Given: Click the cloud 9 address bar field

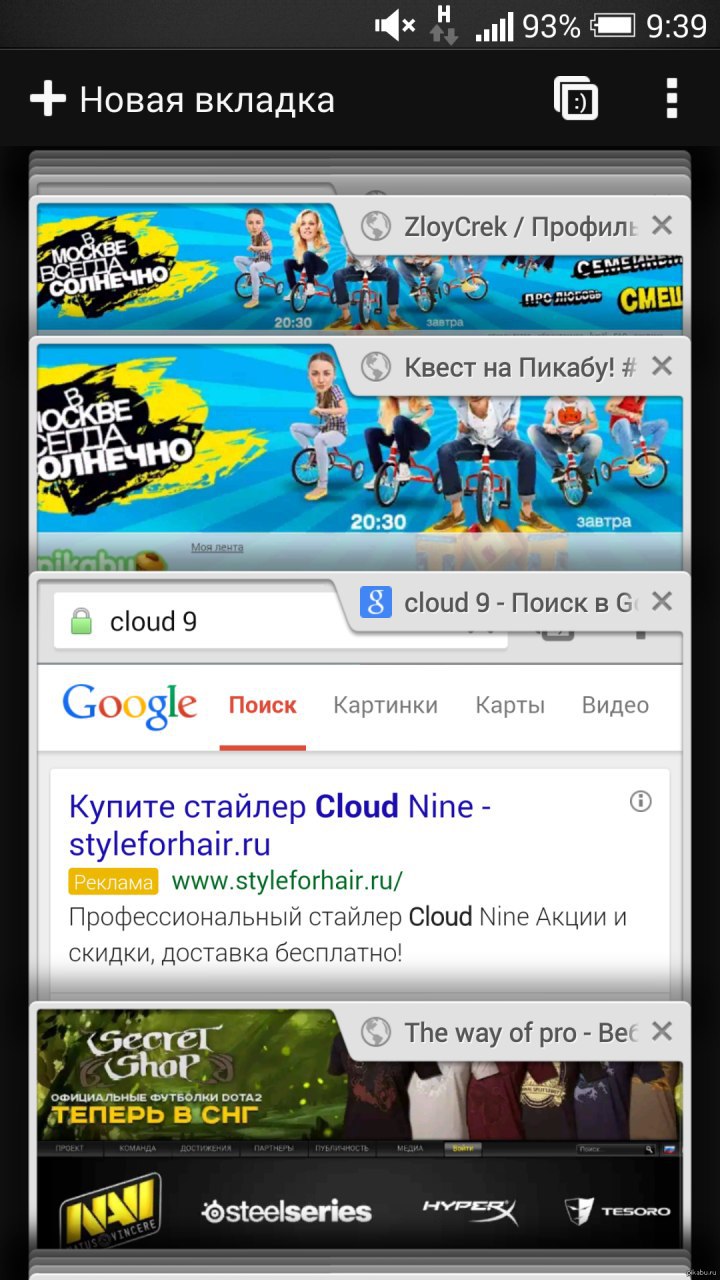Looking at the screenshot, I should click(200, 622).
